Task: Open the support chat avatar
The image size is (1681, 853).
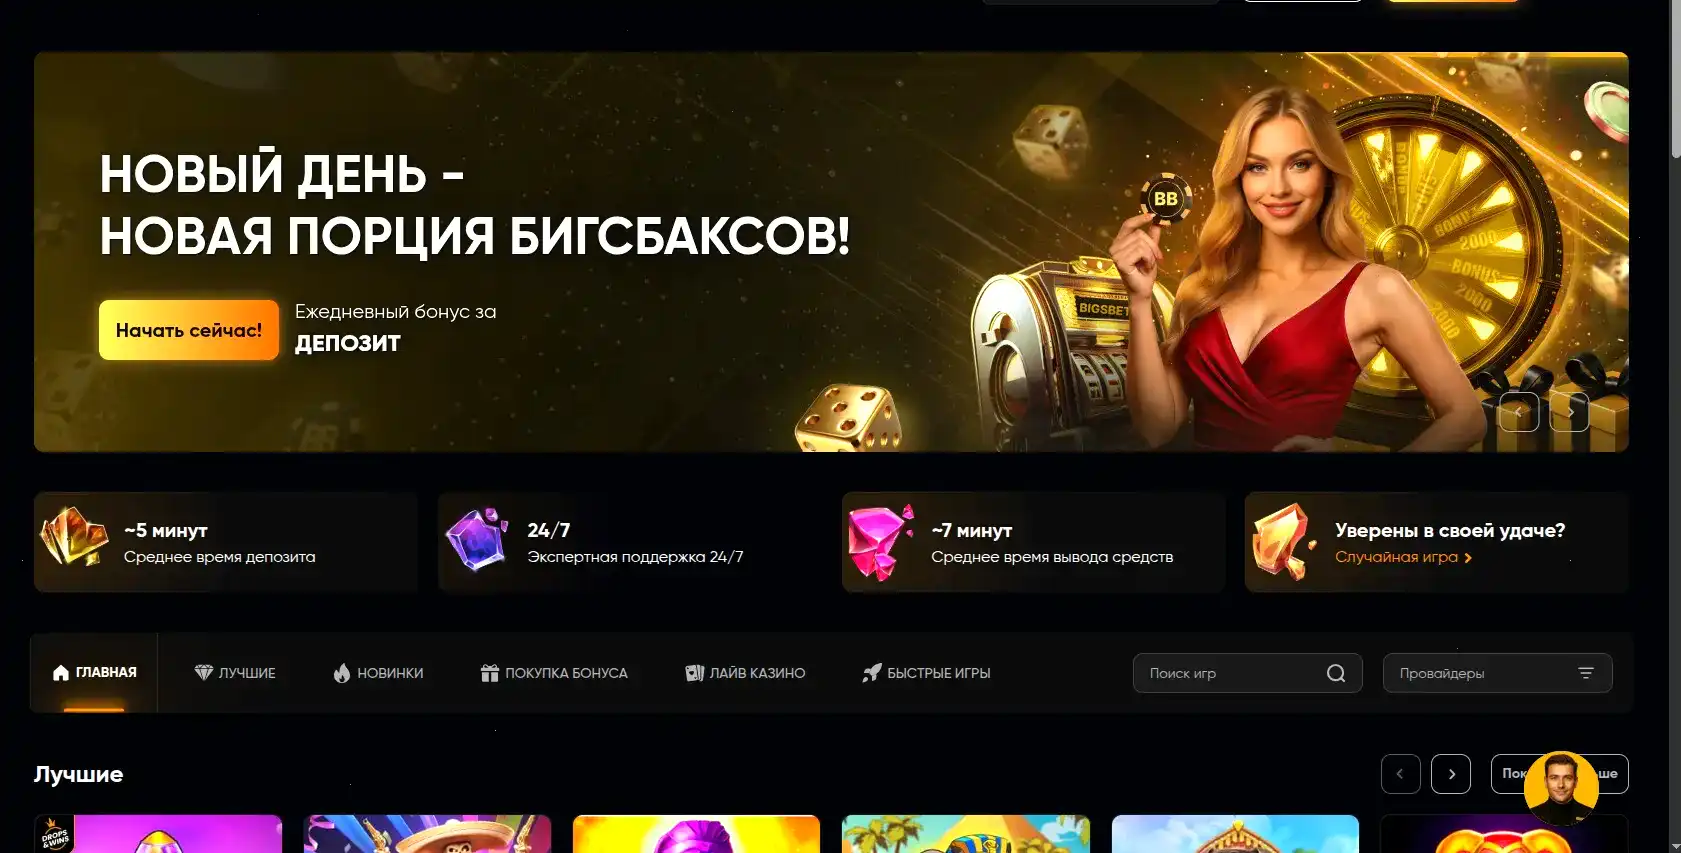Action: pos(1560,787)
